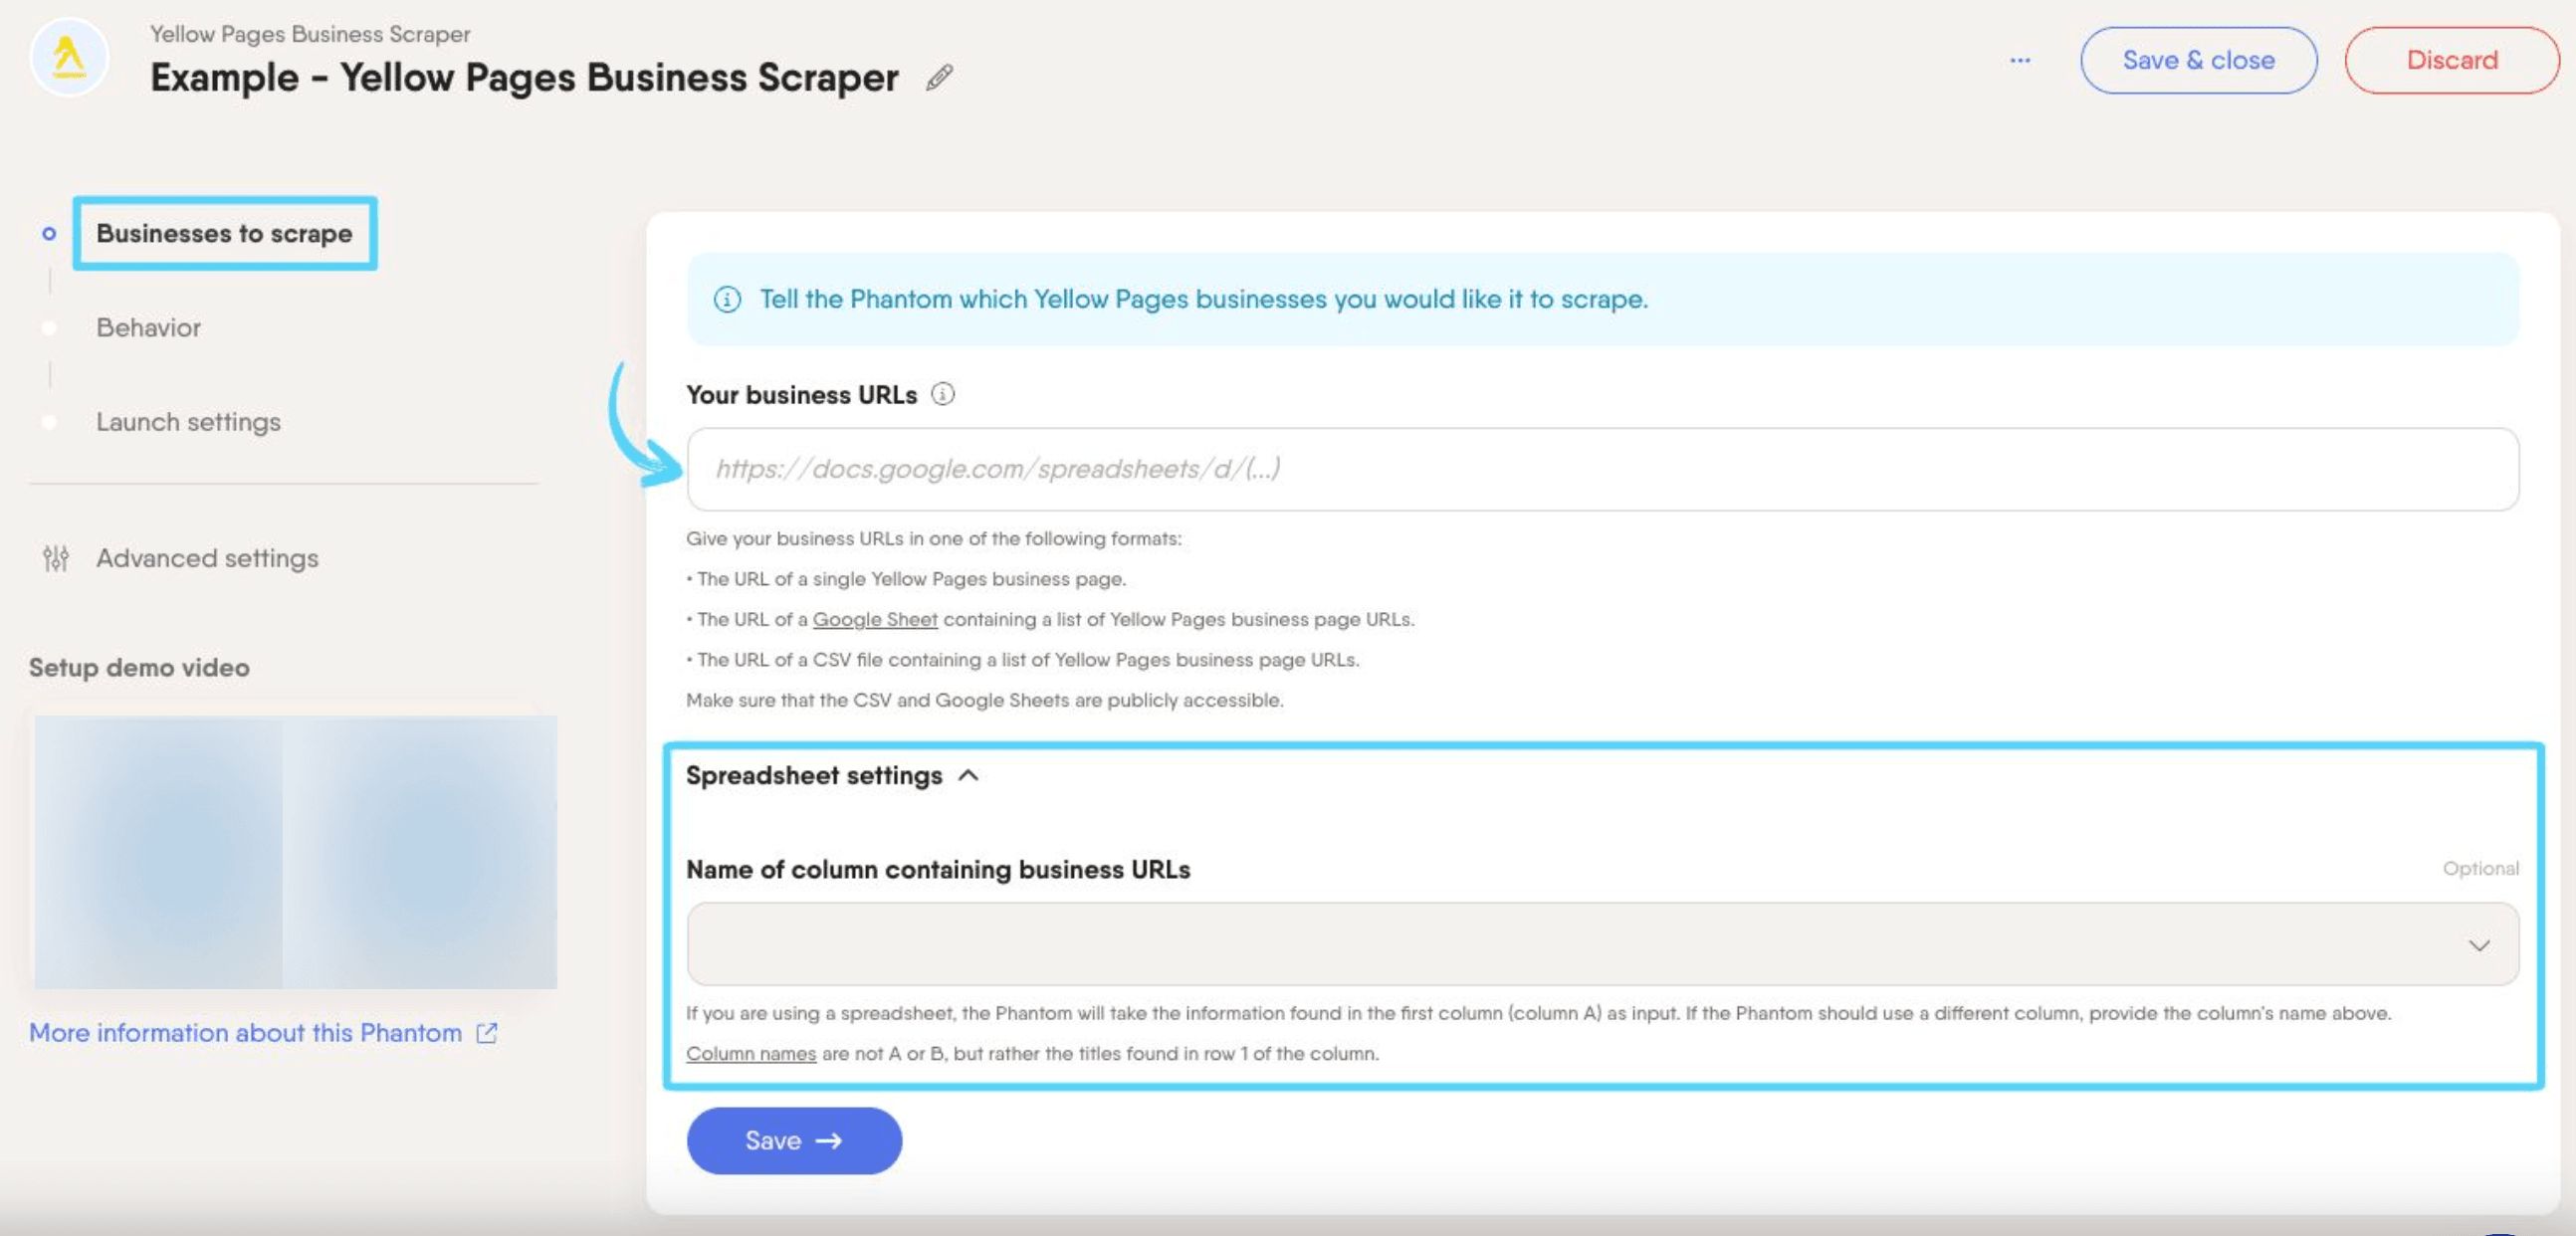
Task: Go to the Launch settings step
Action: point(188,422)
